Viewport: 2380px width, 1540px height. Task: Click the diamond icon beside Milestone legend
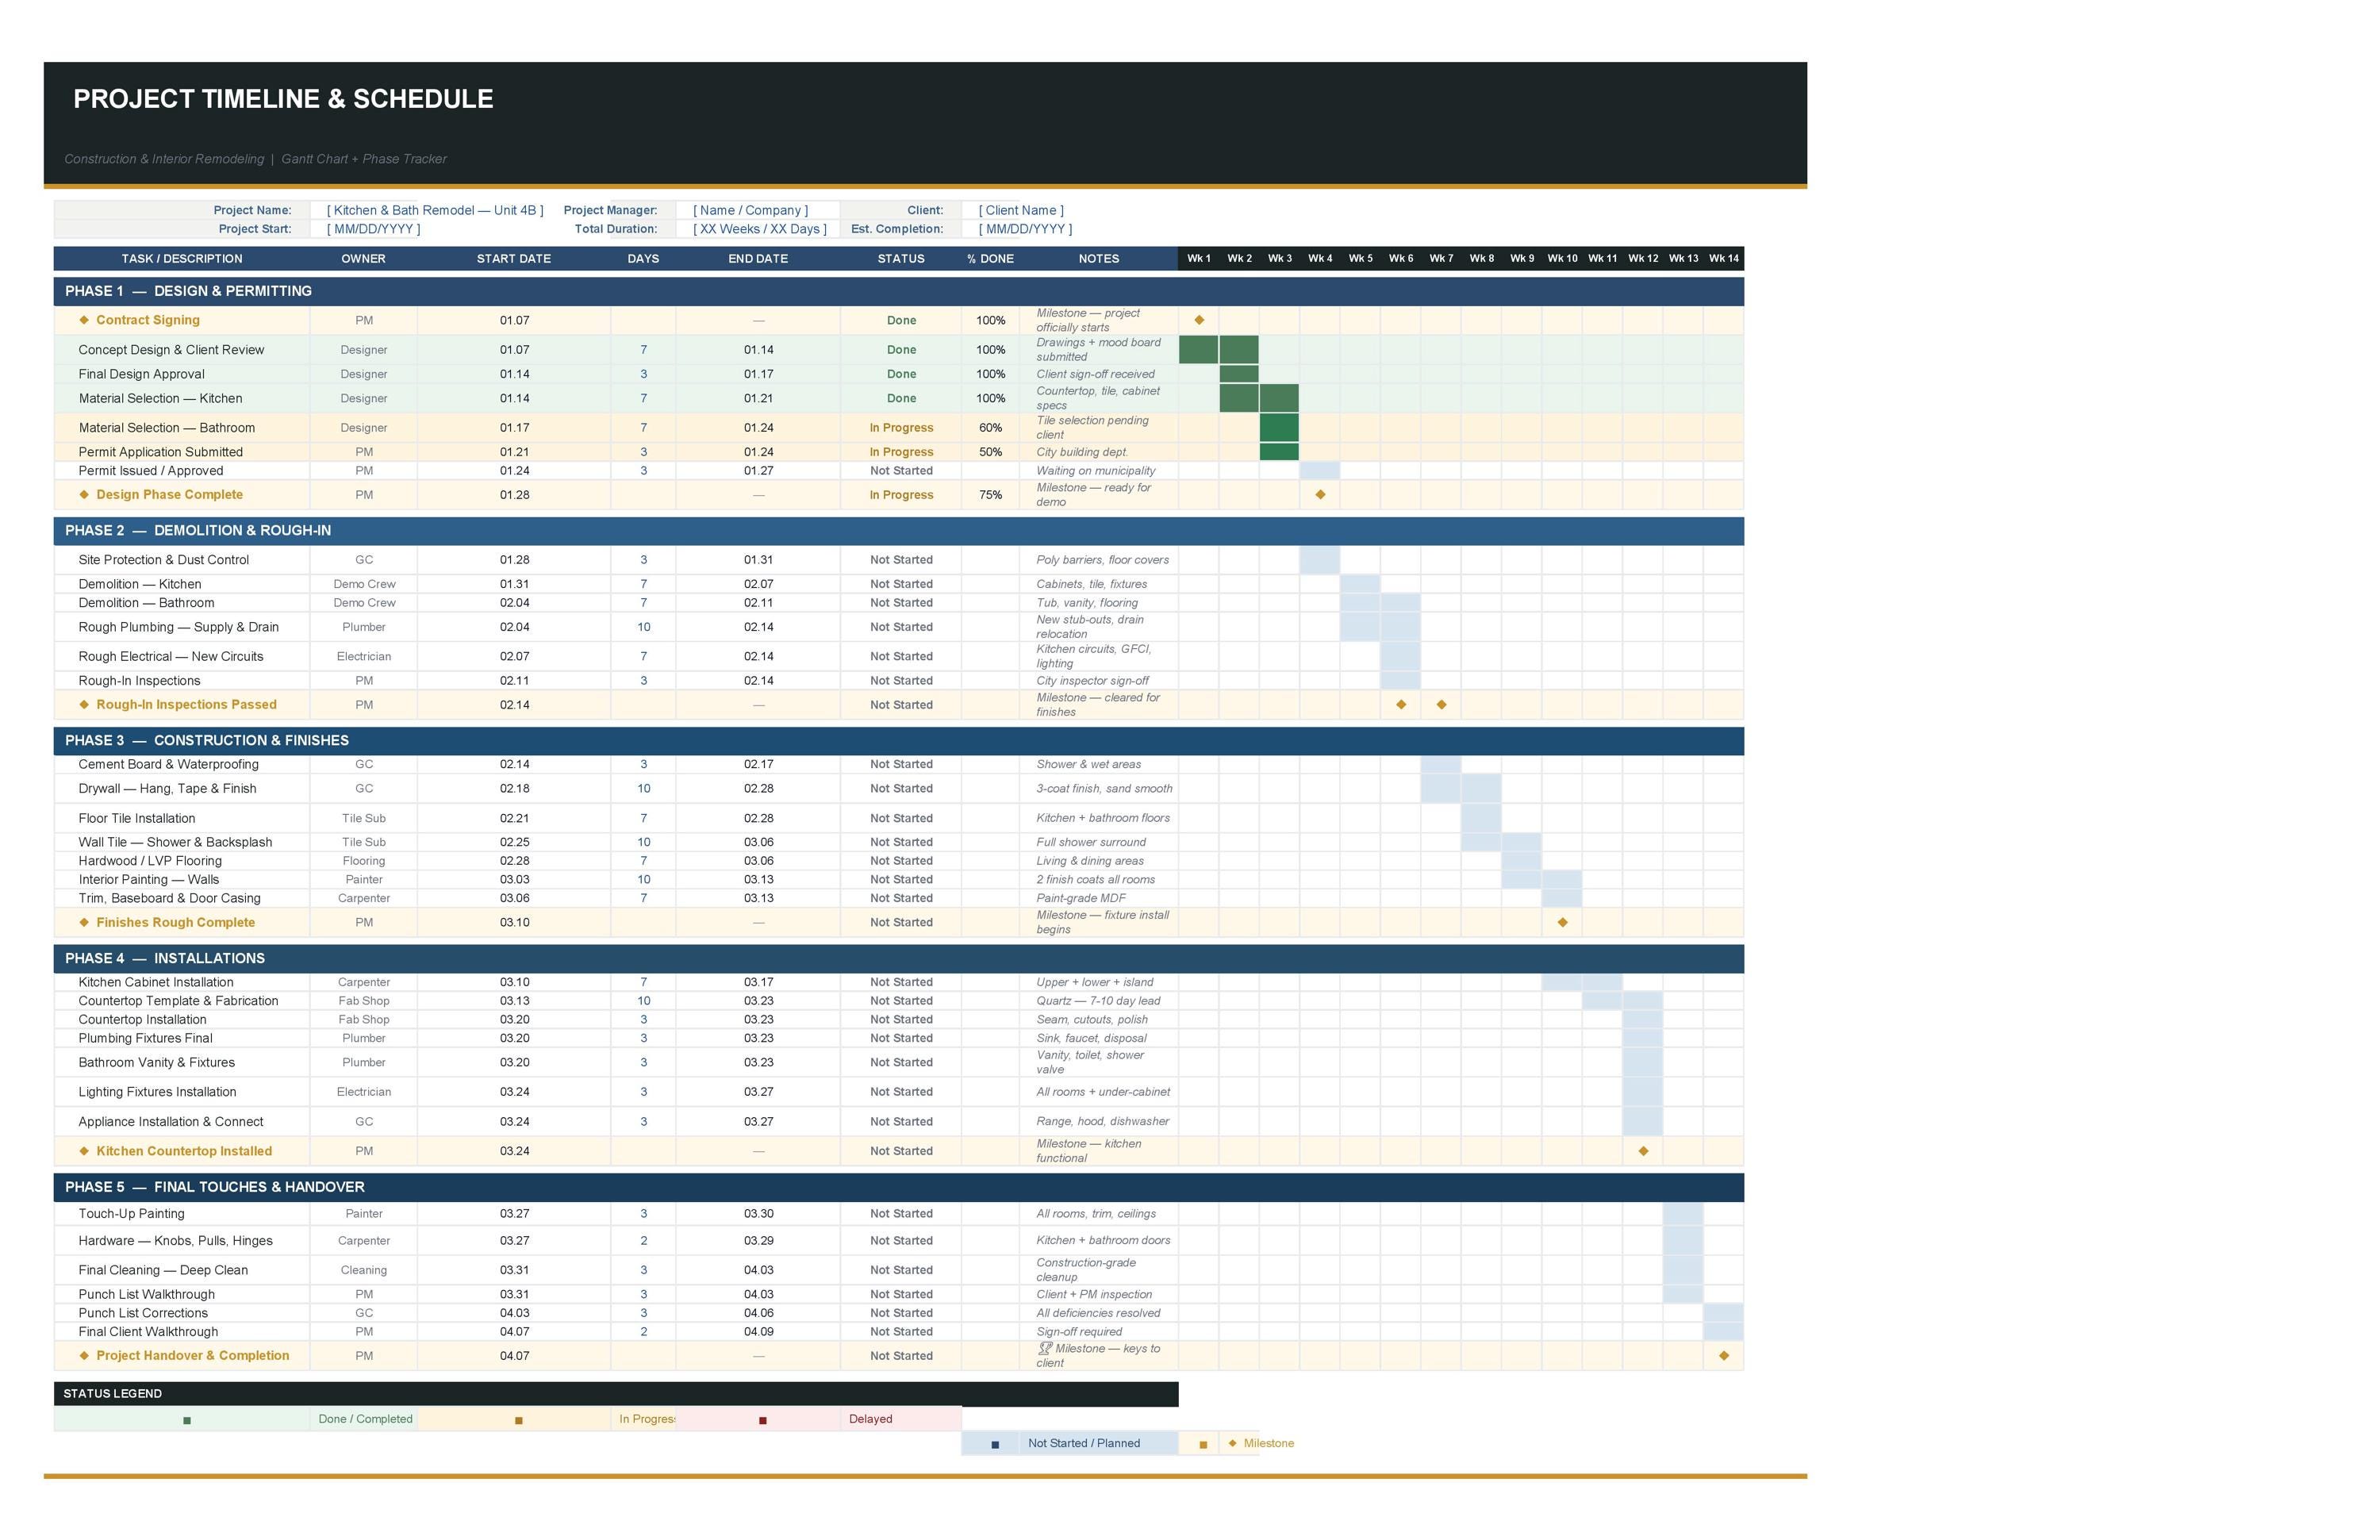coord(1232,1443)
